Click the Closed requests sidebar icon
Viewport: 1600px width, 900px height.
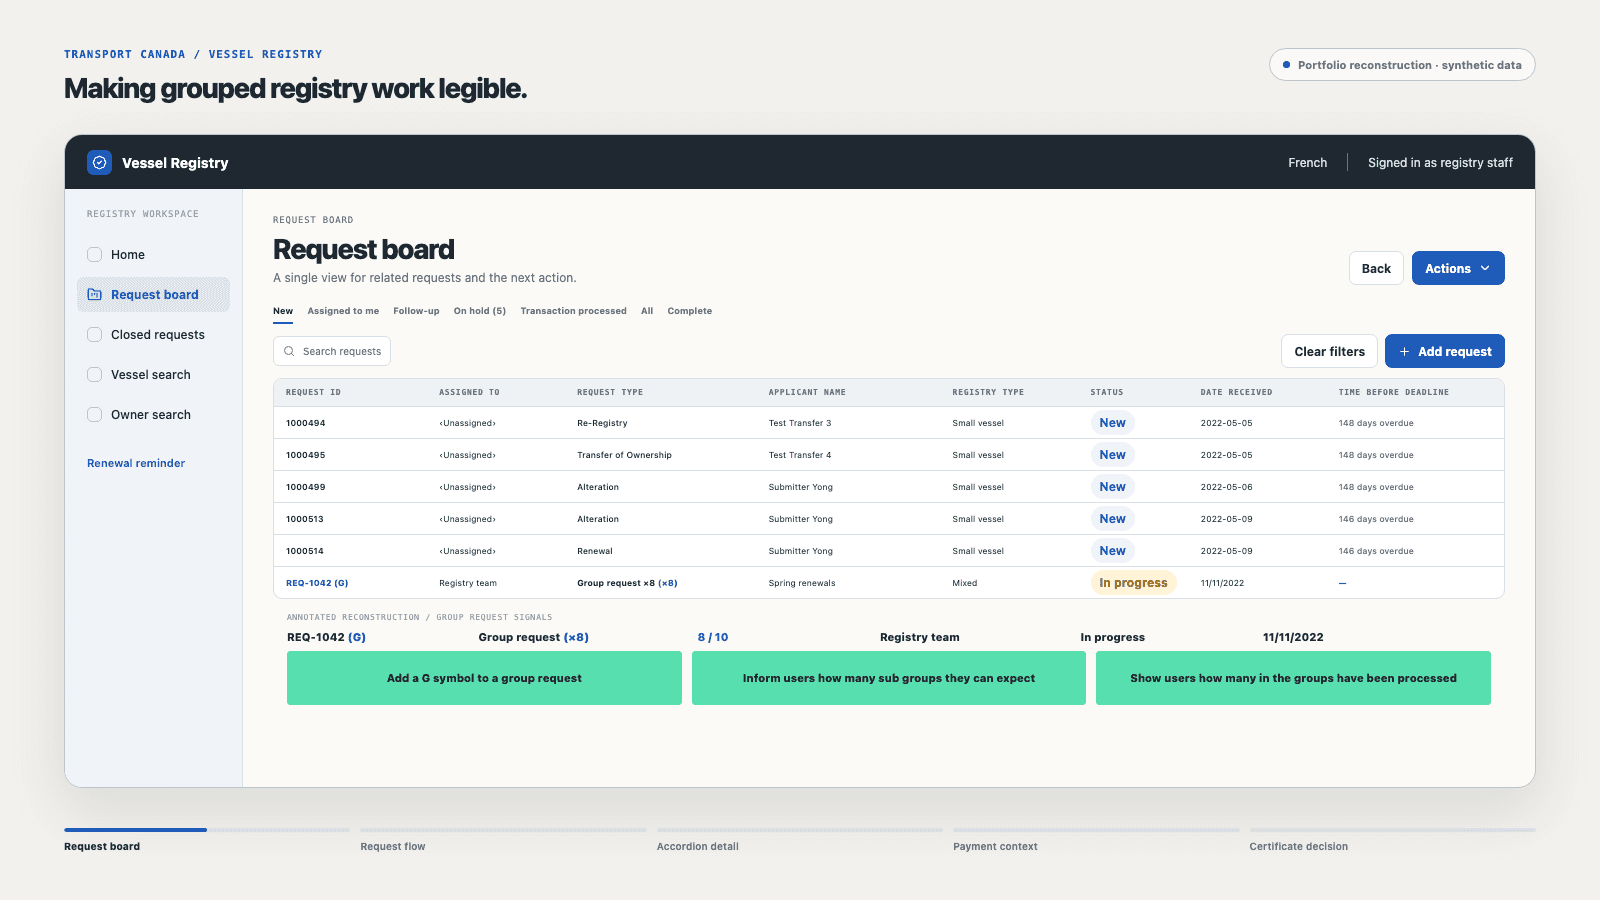[95, 334]
